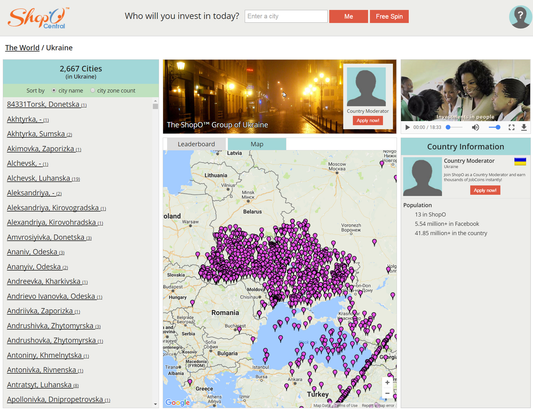
Task: Download the video
Action: (x=524, y=127)
